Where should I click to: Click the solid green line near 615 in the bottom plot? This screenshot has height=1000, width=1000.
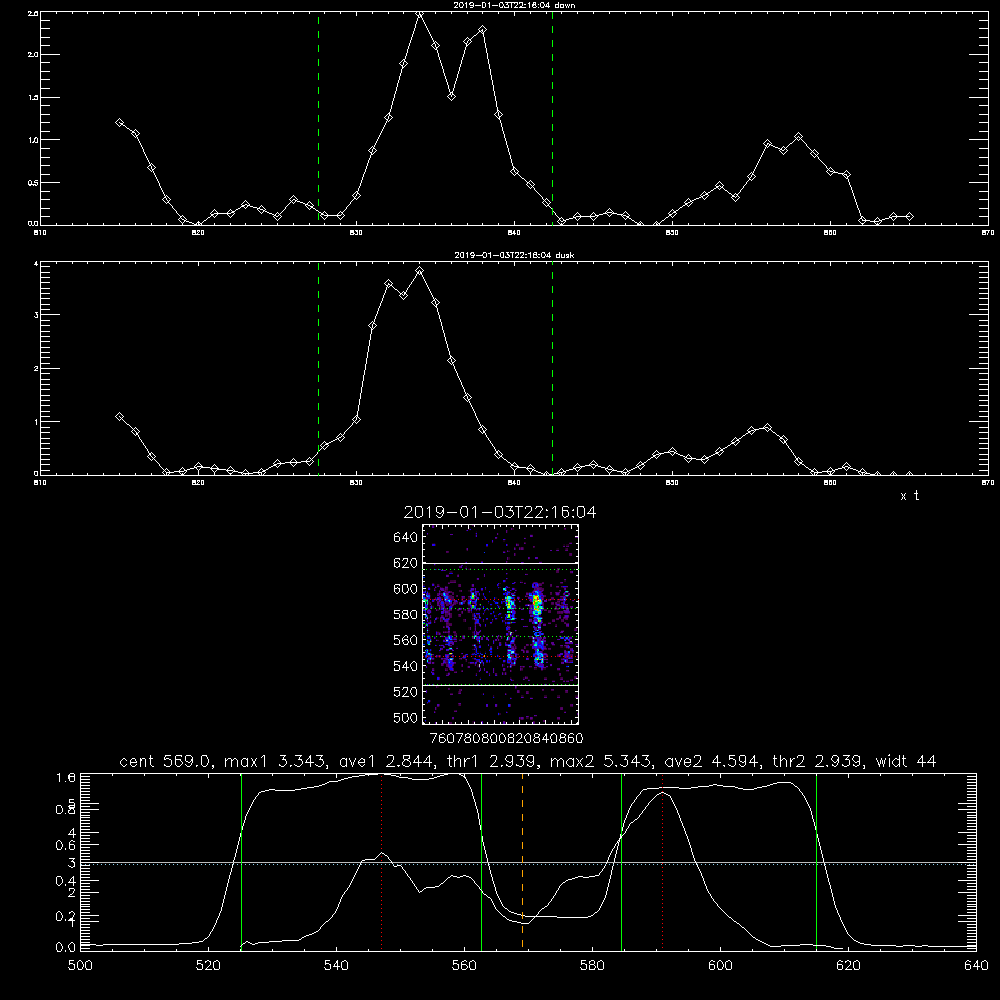(816, 861)
